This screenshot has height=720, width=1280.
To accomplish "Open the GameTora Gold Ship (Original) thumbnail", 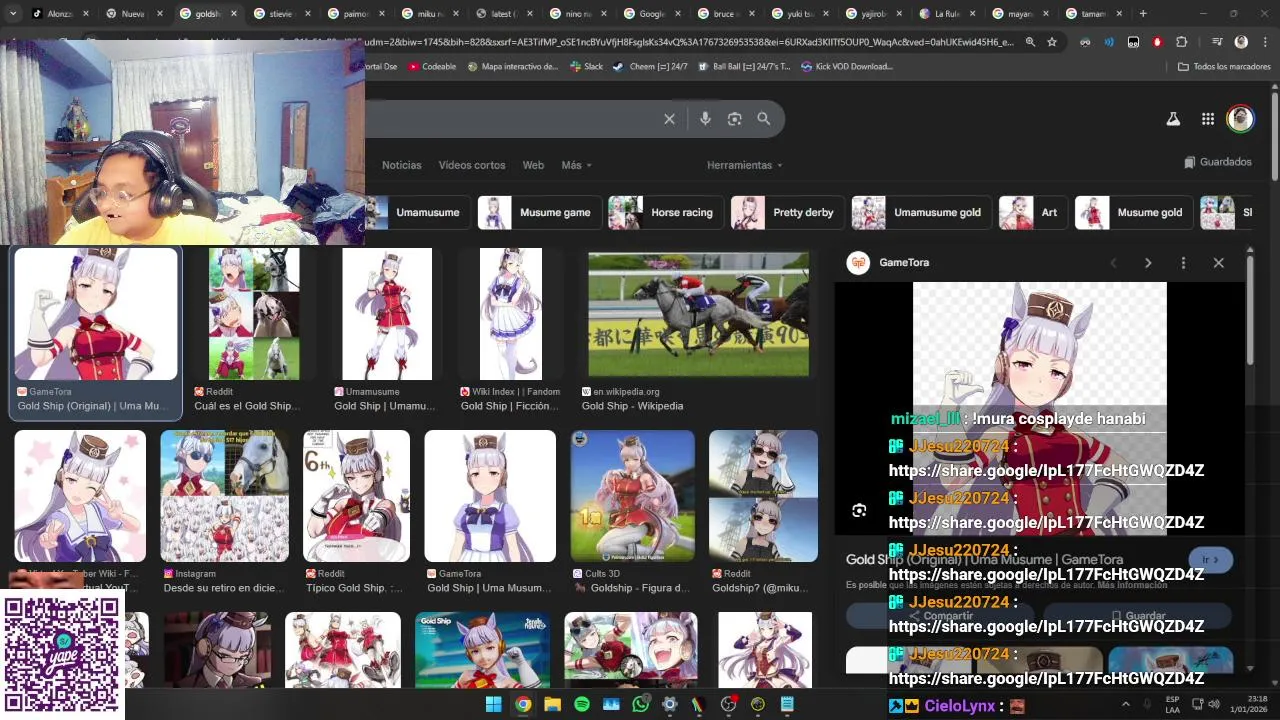I will point(96,314).
